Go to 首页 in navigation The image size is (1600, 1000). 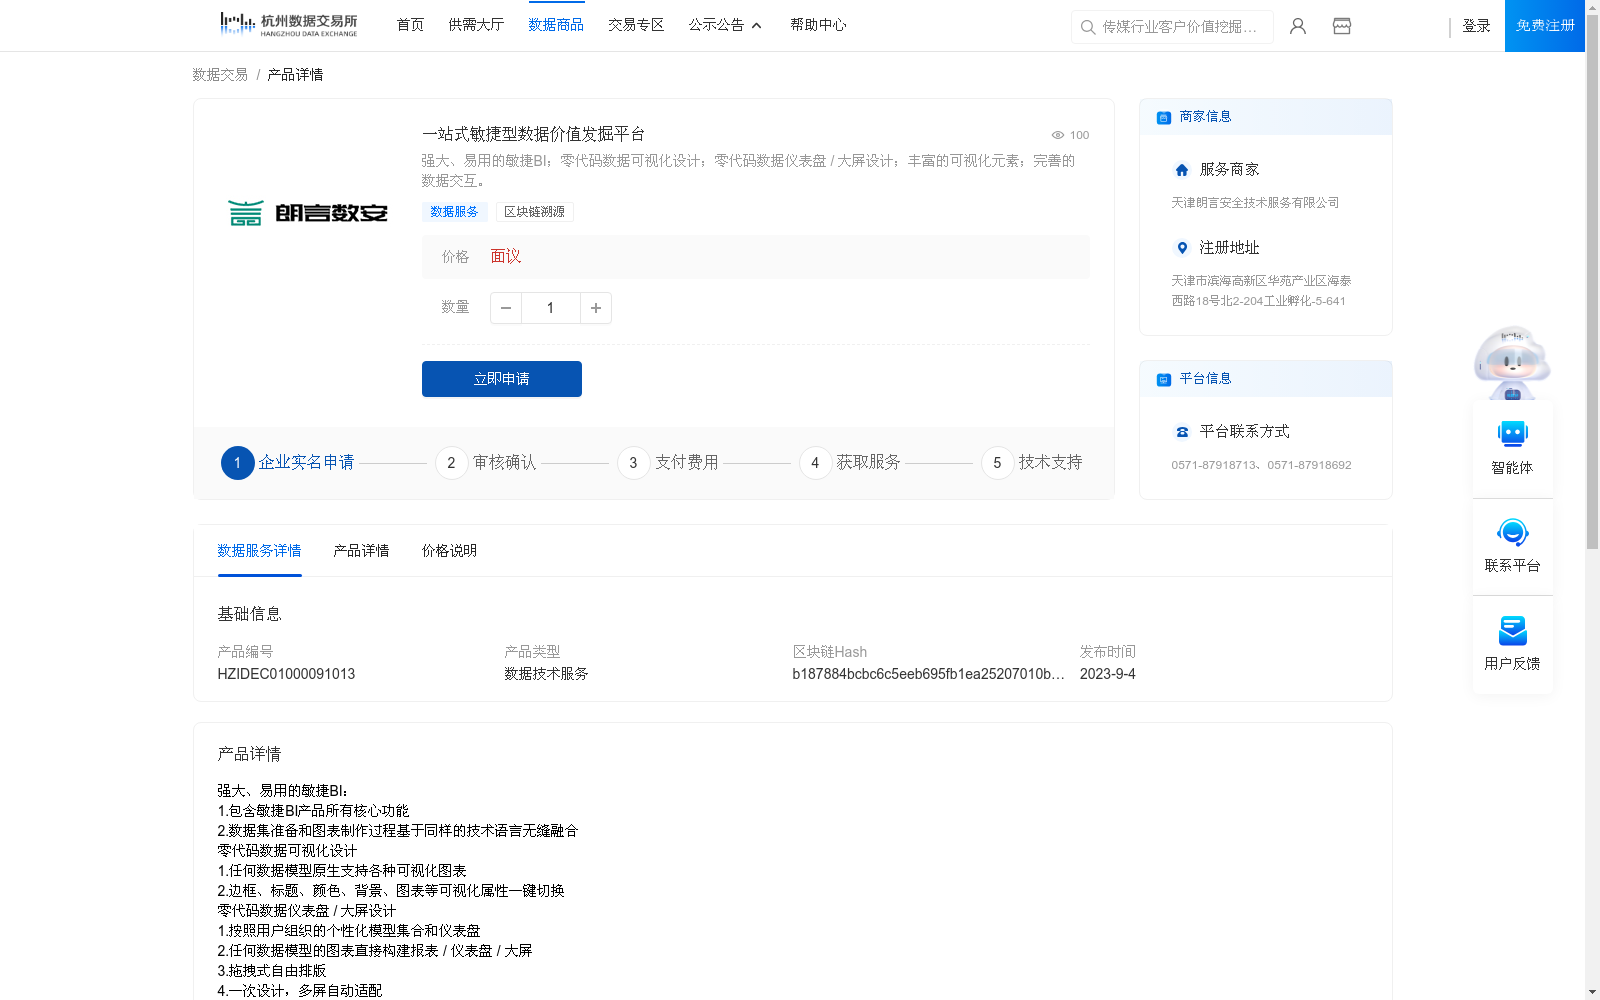410,25
